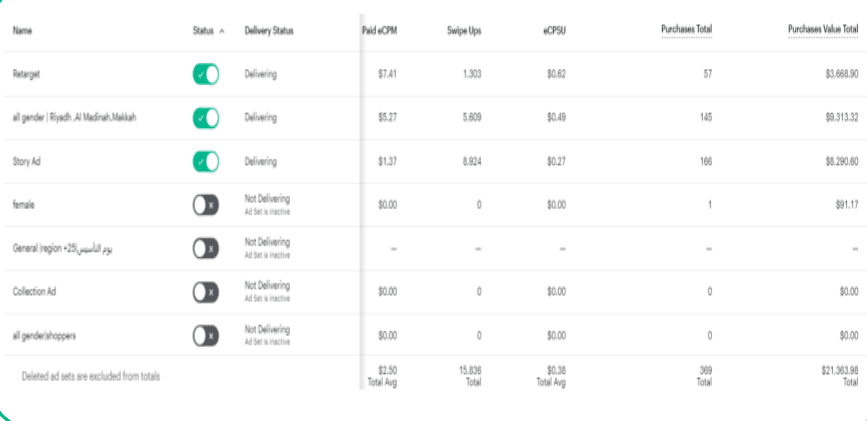Select the Collection Ad row name
867x421 pixels.
coord(34,292)
